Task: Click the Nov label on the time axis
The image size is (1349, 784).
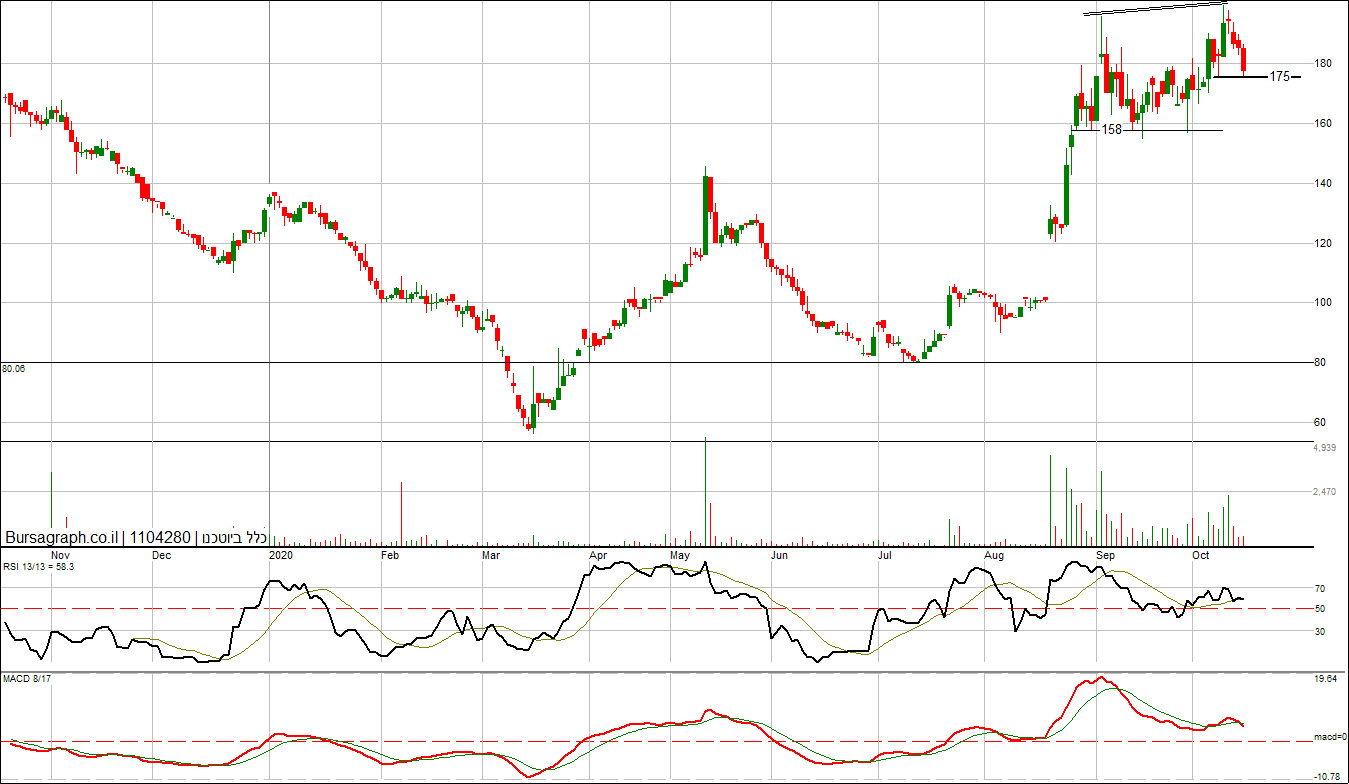Action: coord(60,554)
